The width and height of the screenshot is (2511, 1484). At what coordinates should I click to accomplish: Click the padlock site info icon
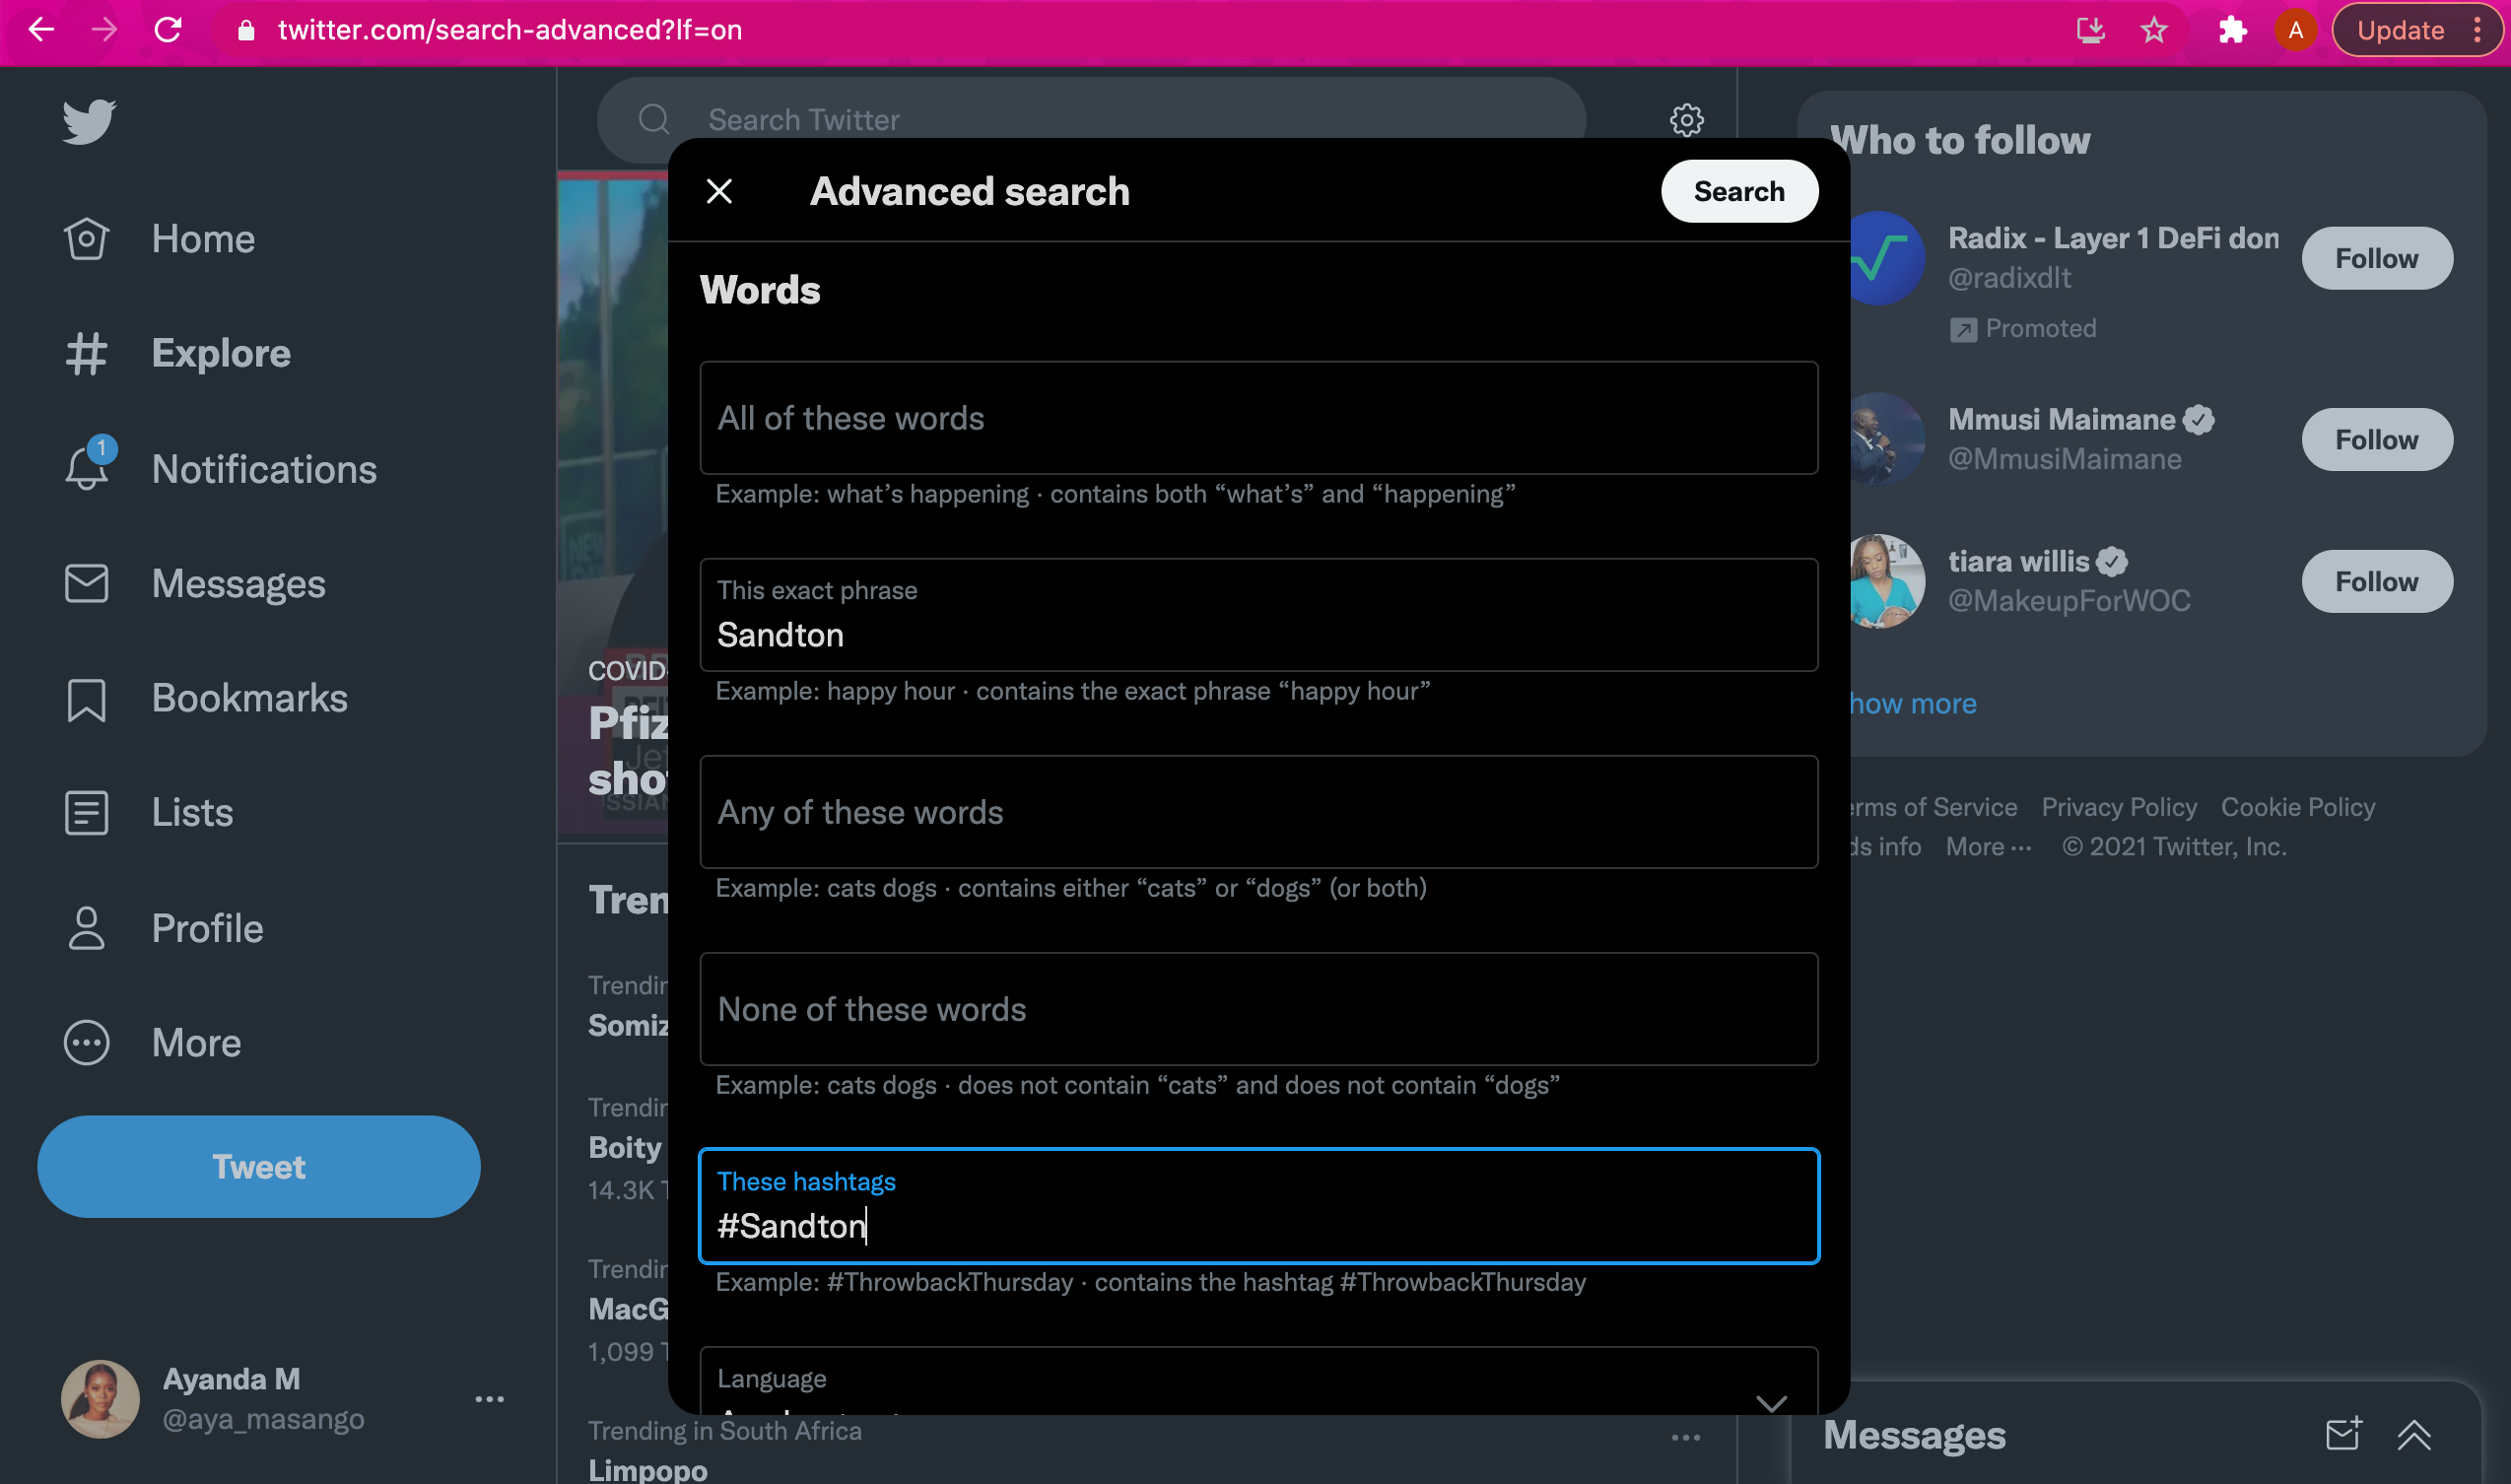[246, 30]
